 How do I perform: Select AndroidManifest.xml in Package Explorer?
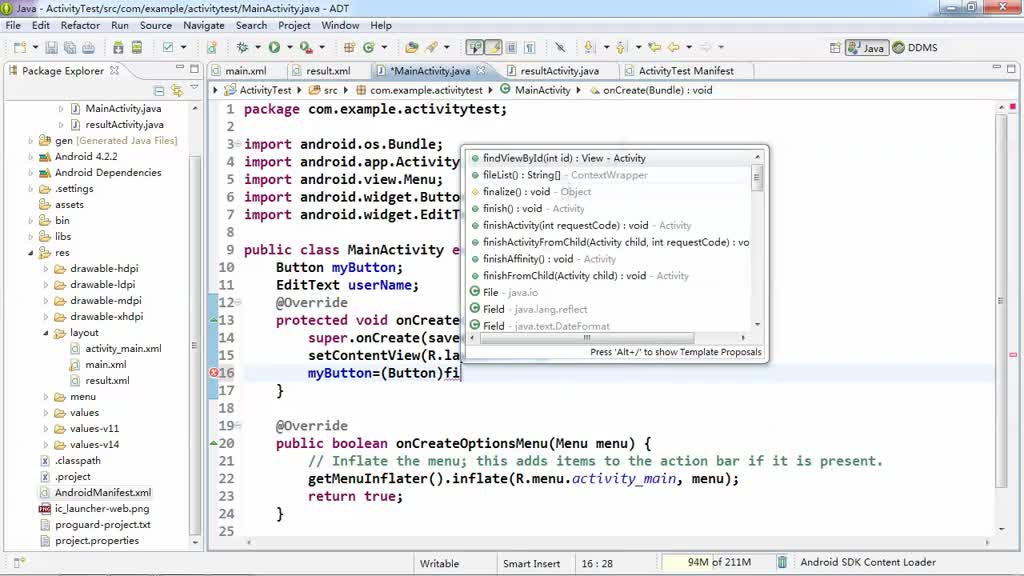coord(103,492)
